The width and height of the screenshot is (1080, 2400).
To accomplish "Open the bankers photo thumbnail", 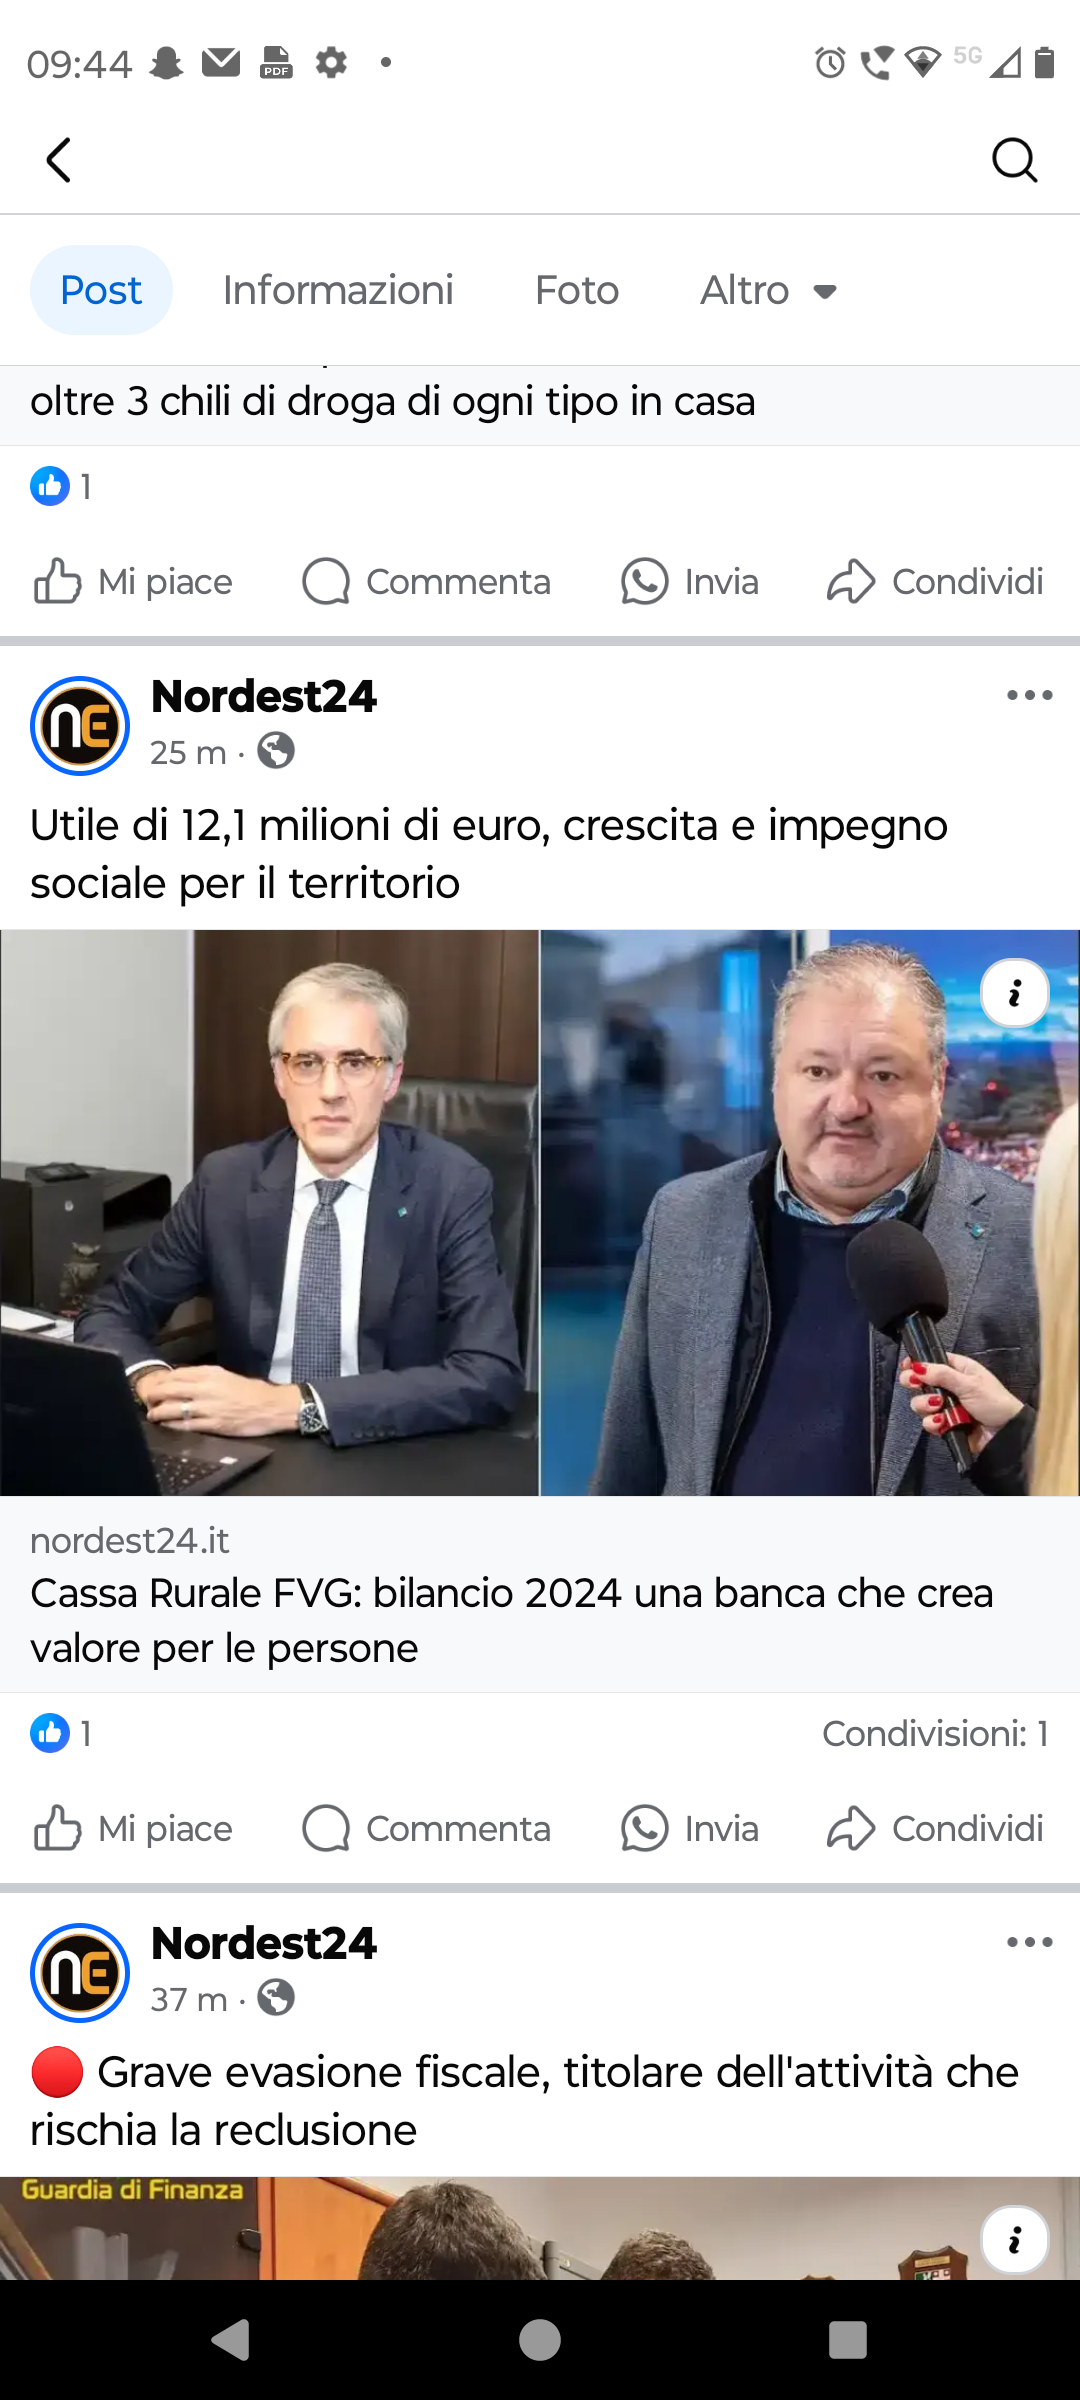I will pyautogui.click(x=540, y=1213).
